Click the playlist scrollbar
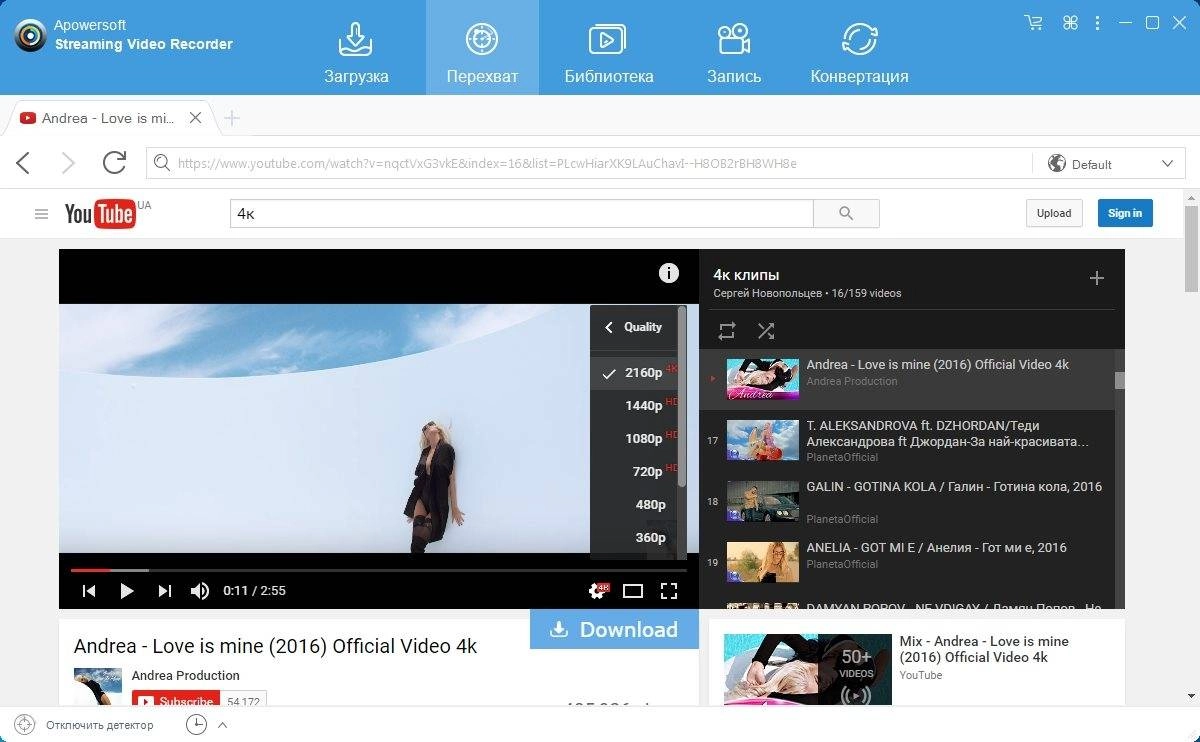This screenshot has width=1200, height=742. tap(1120, 380)
